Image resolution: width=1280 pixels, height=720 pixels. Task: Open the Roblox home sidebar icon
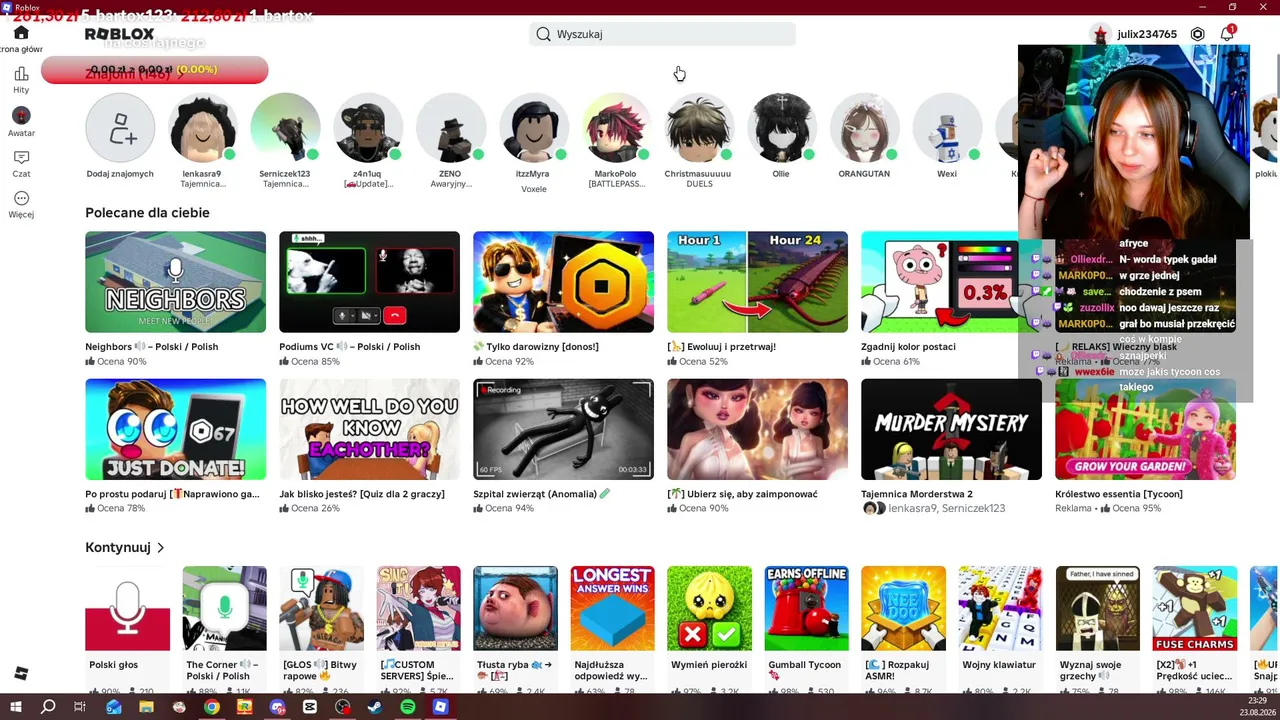pos(21,33)
